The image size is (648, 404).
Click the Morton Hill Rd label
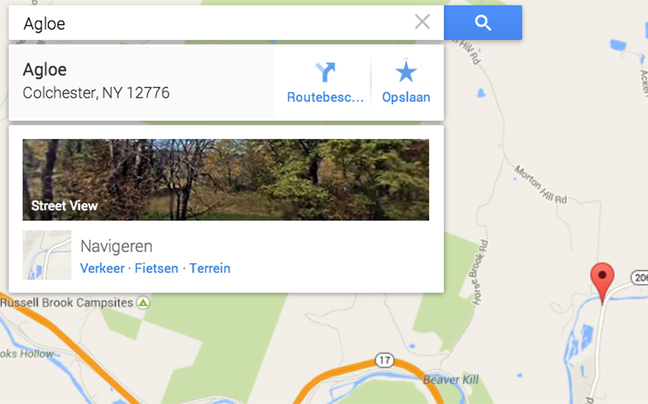(540, 185)
